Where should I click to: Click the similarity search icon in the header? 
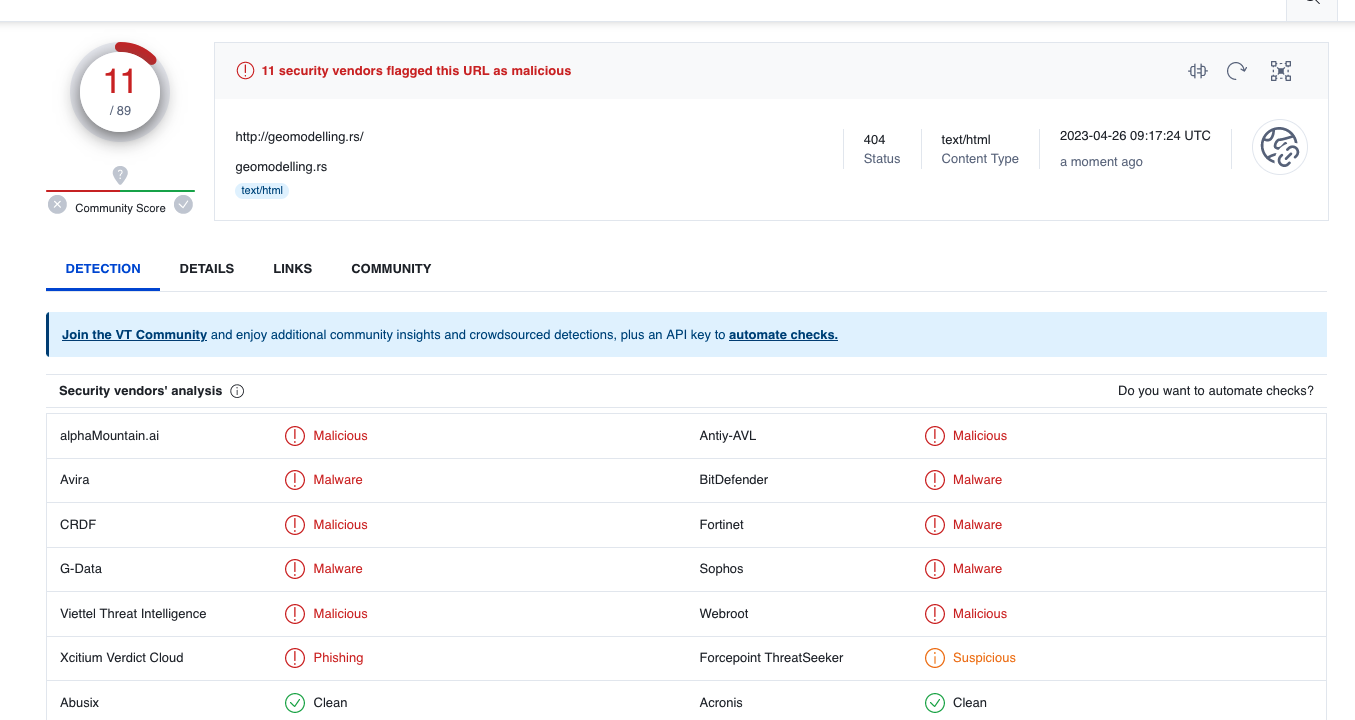click(1197, 71)
